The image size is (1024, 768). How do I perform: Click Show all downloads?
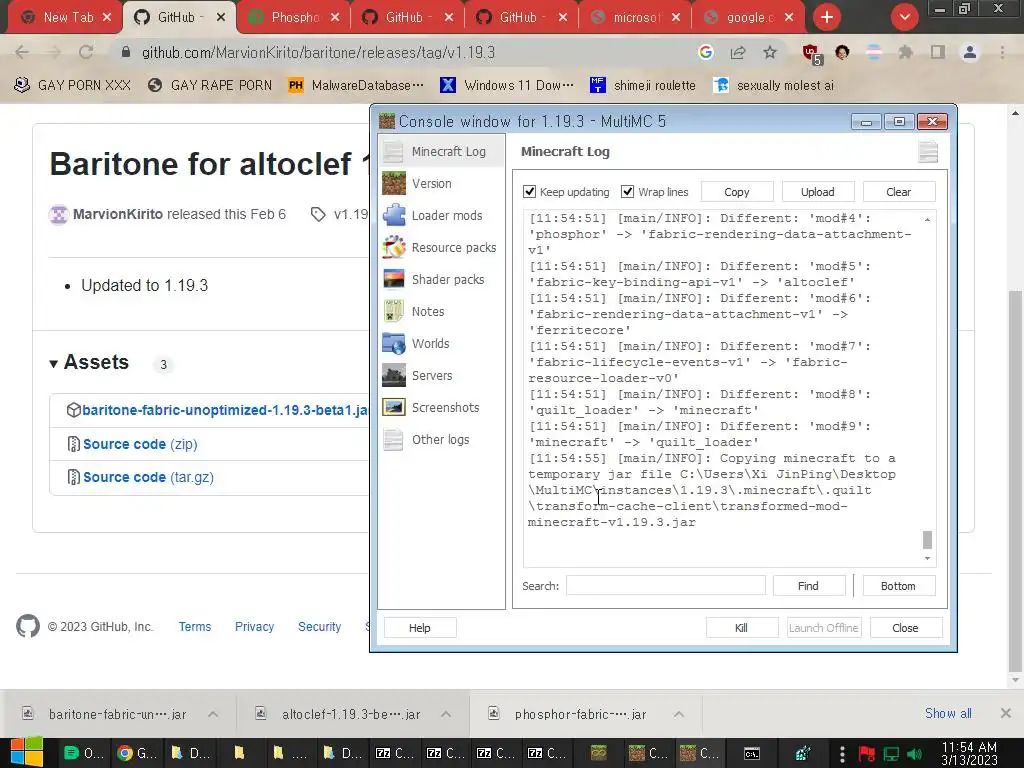click(948, 714)
